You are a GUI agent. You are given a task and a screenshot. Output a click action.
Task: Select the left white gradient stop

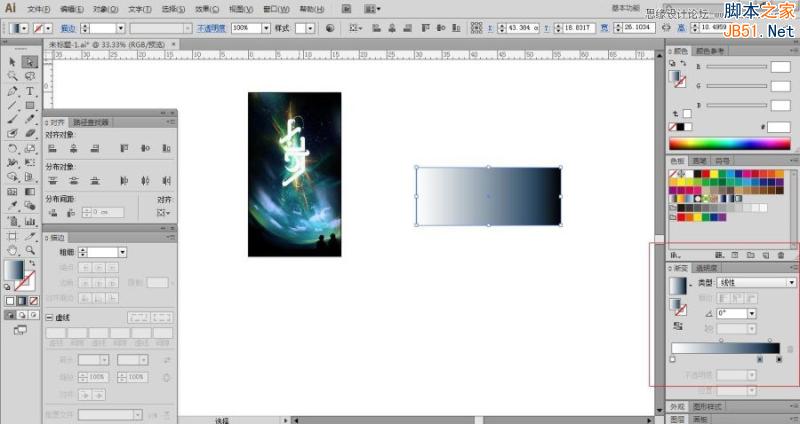pos(672,360)
